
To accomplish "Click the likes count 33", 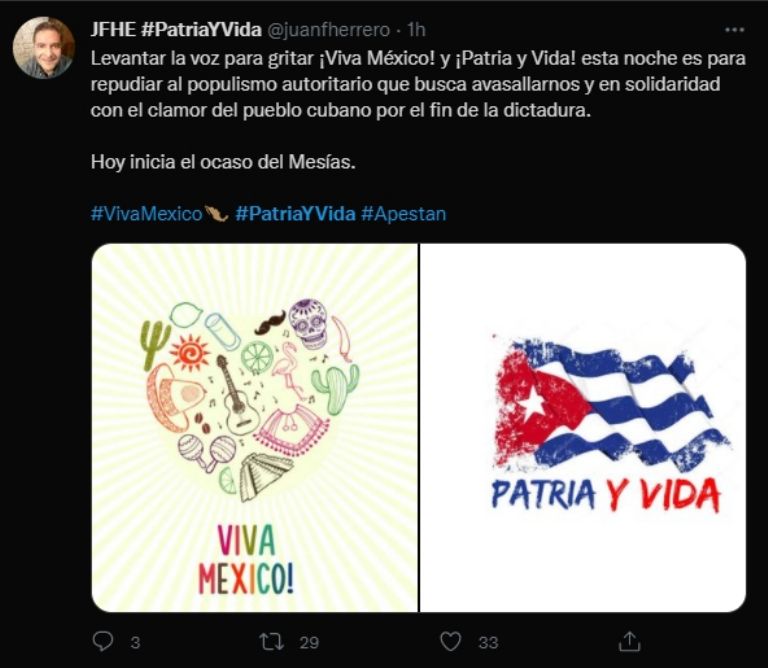I will (x=488, y=643).
